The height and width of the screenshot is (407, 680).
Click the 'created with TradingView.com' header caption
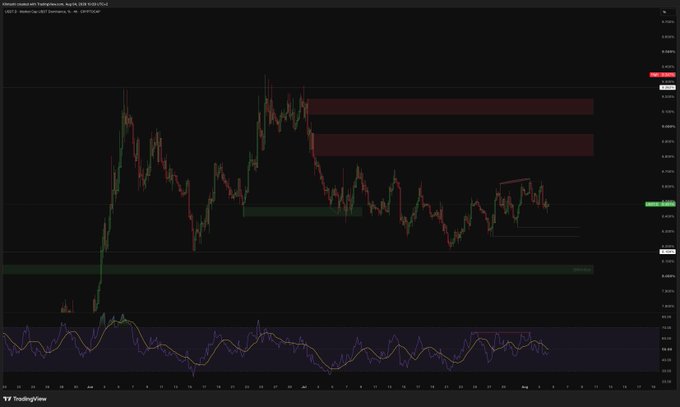click(56, 4)
